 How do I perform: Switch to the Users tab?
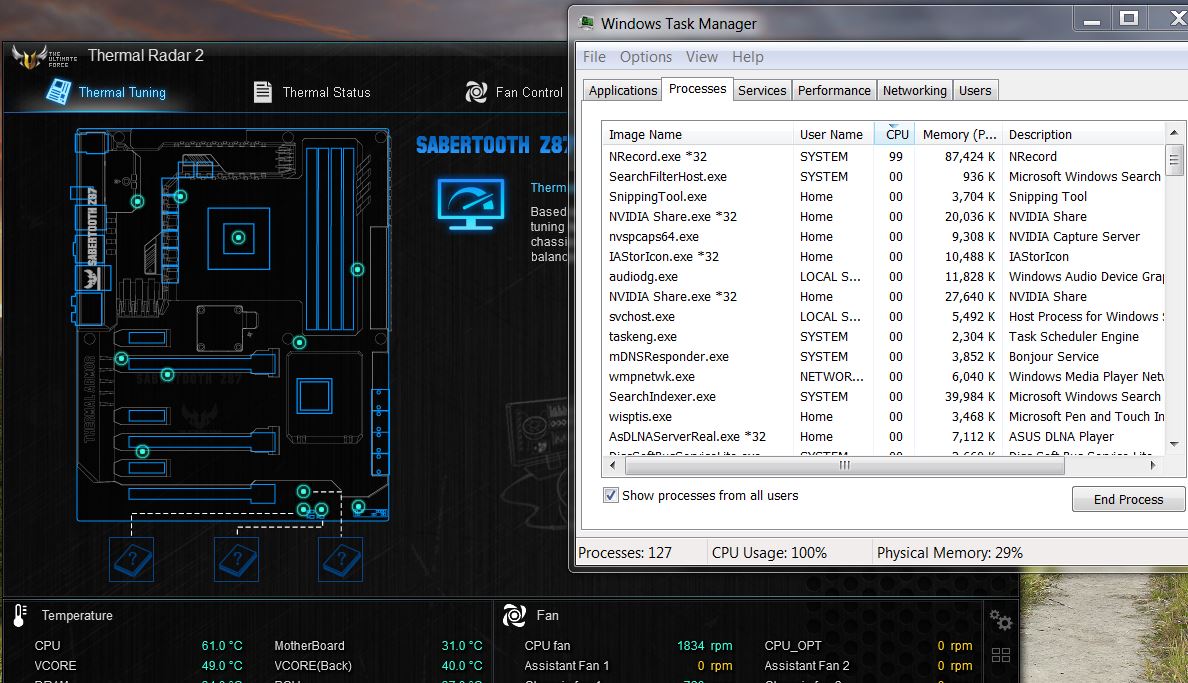pos(975,90)
